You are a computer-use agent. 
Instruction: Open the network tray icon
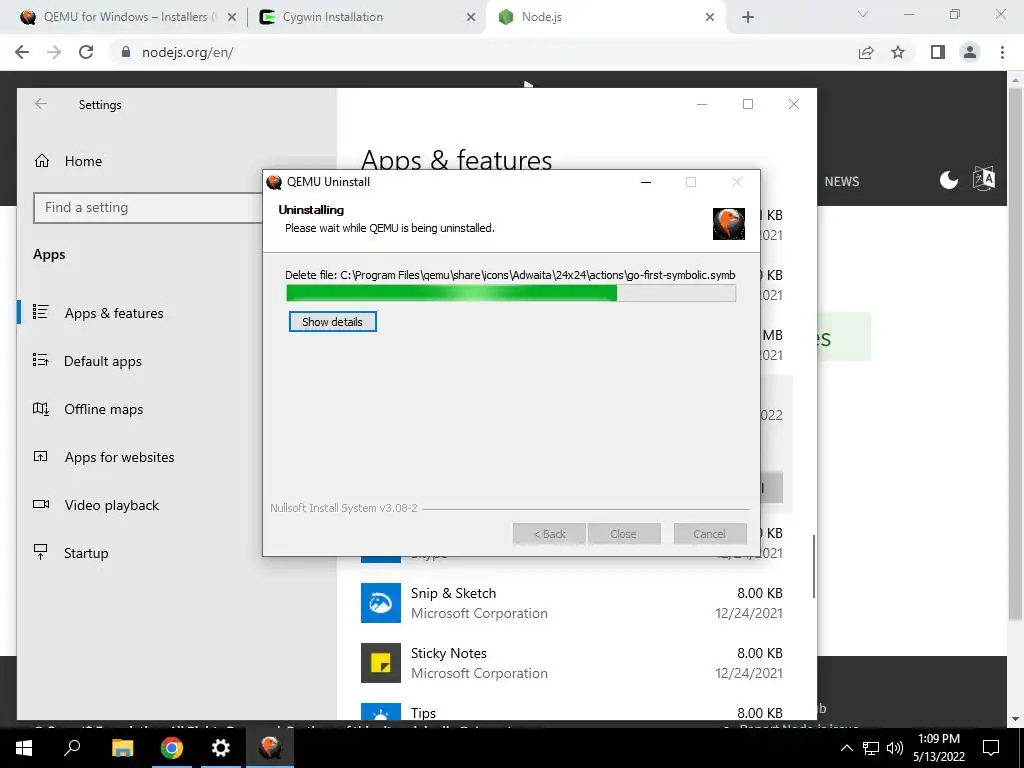pos(871,748)
